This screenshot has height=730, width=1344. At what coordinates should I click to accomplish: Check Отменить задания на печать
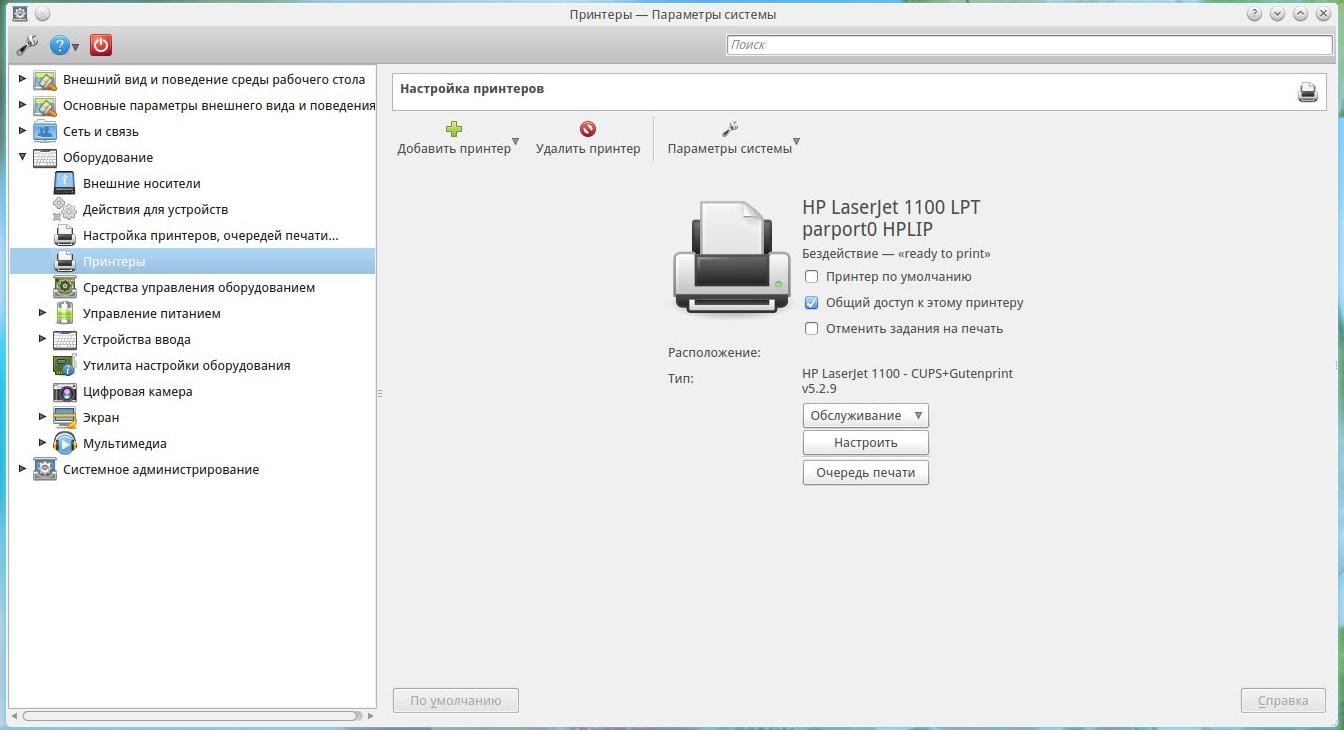(x=811, y=329)
